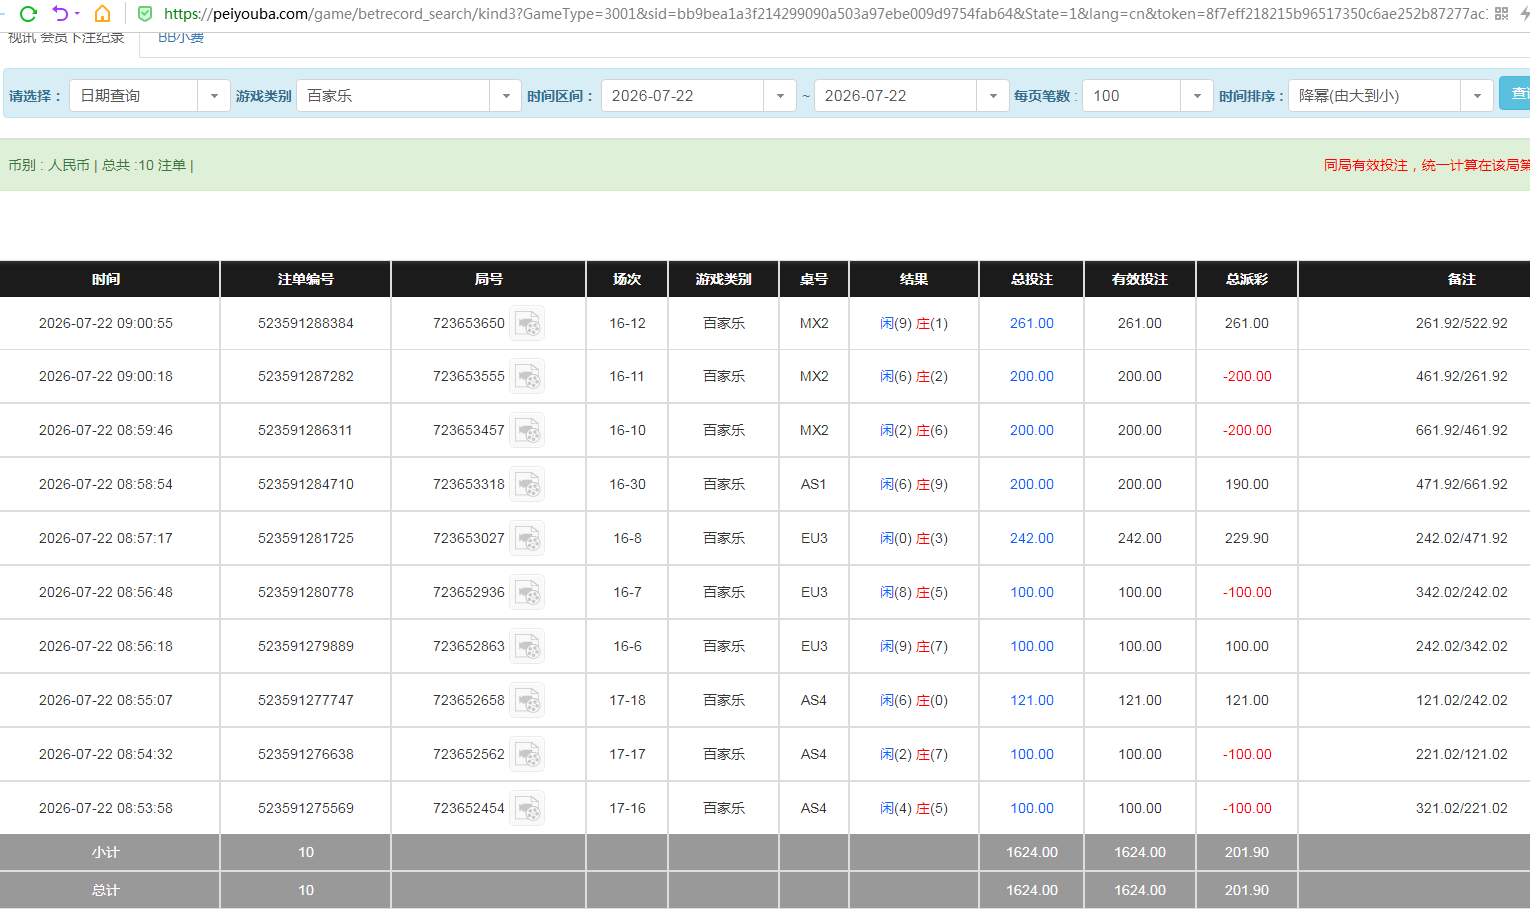Open video replay icon for round 723652454
This screenshot has height=909, width=1530.
pos(528,809)
